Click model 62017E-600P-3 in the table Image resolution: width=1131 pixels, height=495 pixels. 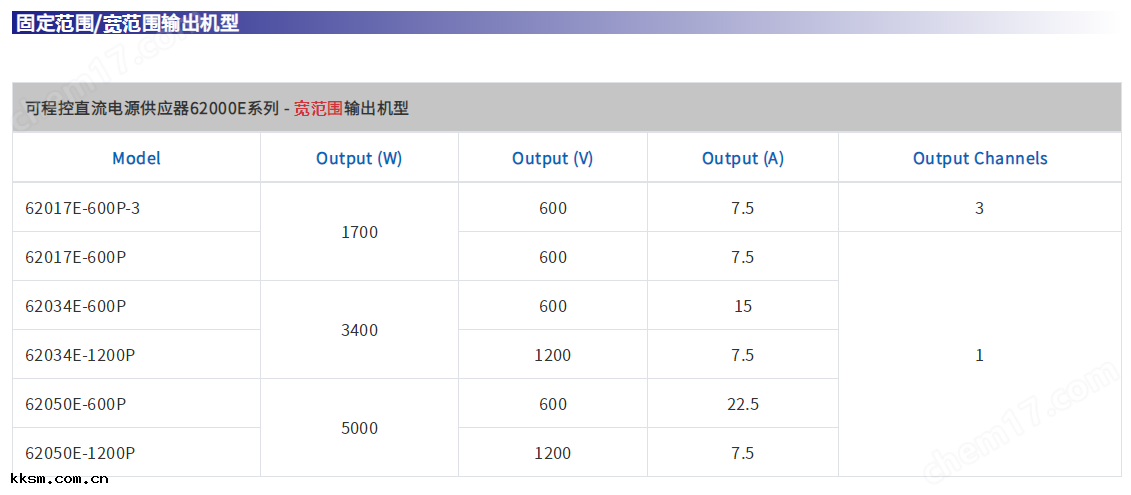[83, 208]
